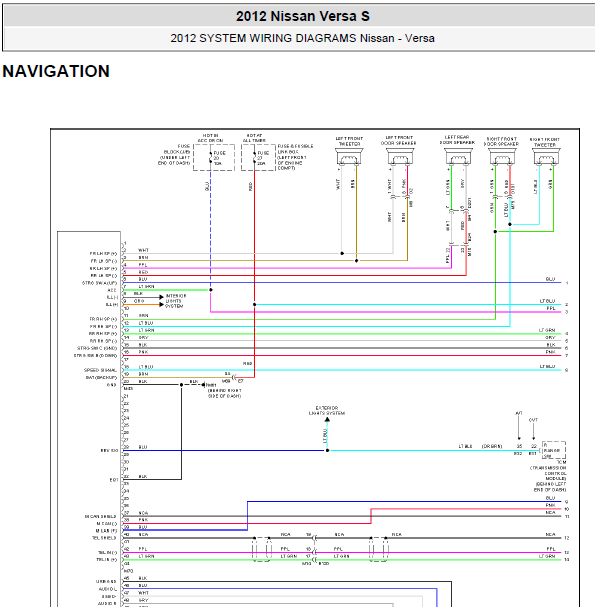Select the Right Front Door Speaker symbol
The image size is (595, 607).
click(x=502, y=157)
